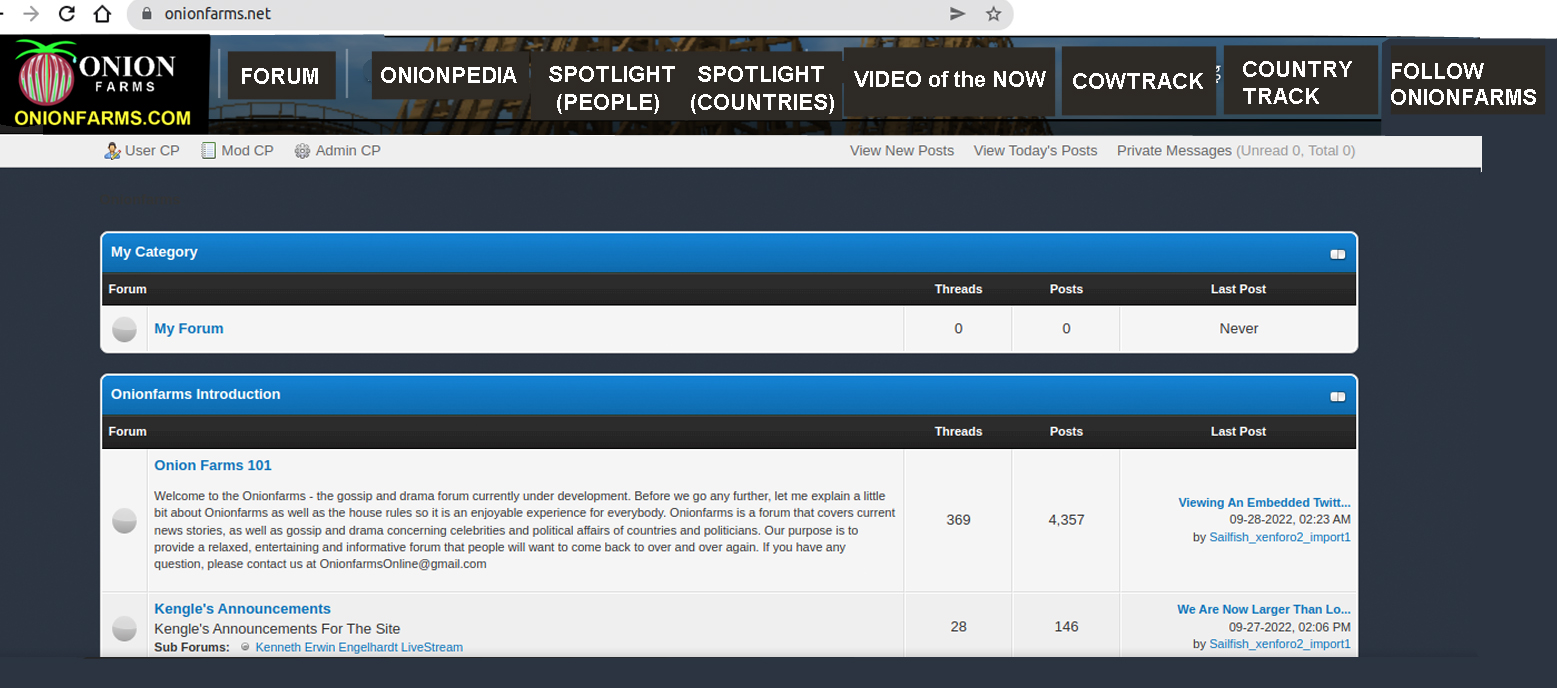The width and height of the screenshot is (1557, 688).
Task: Click the status icon beside Onion Farms 101
Action: tap(124, 520)
